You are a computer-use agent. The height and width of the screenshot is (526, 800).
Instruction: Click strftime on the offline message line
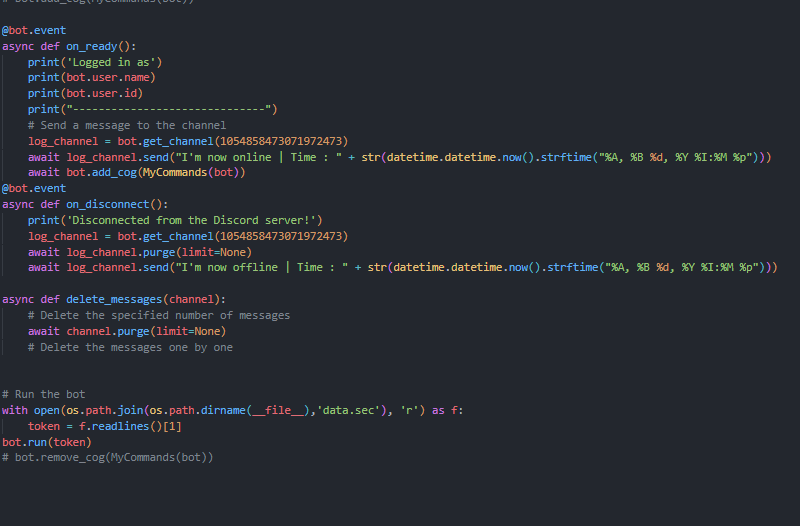point(572,267)
